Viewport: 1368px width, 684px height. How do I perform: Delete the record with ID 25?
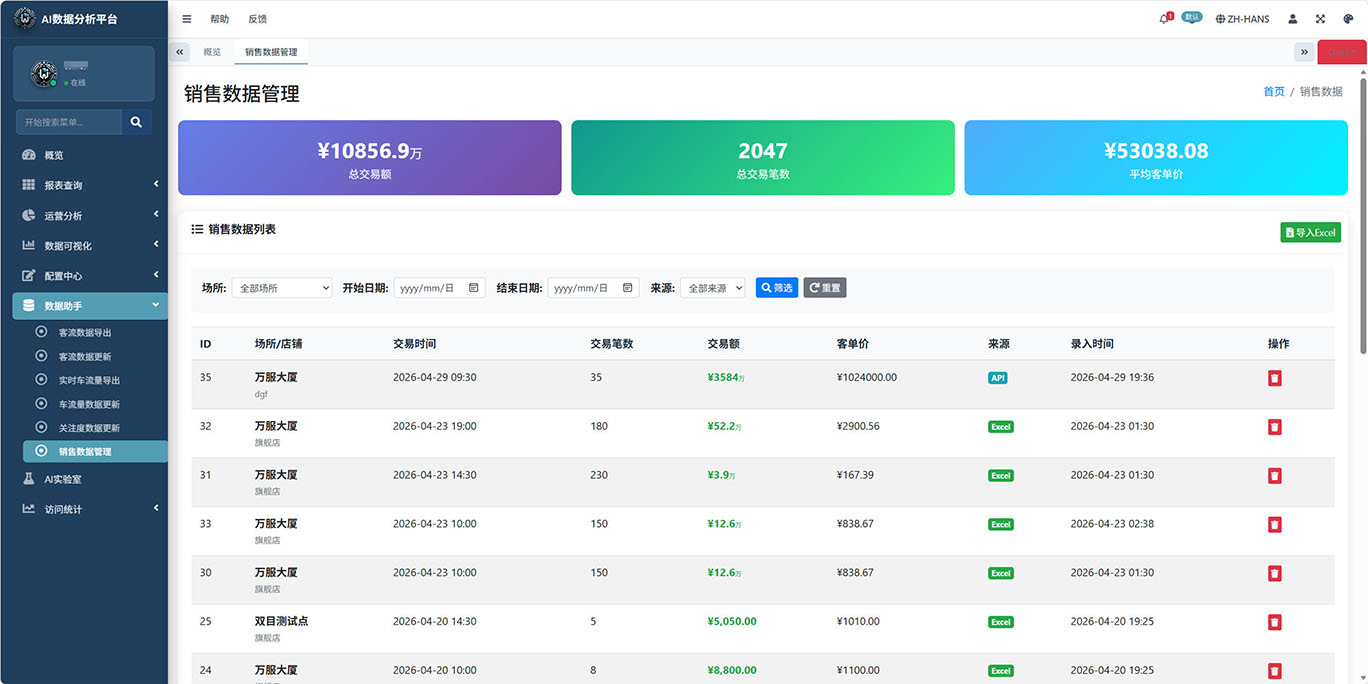pos(1275,622)
